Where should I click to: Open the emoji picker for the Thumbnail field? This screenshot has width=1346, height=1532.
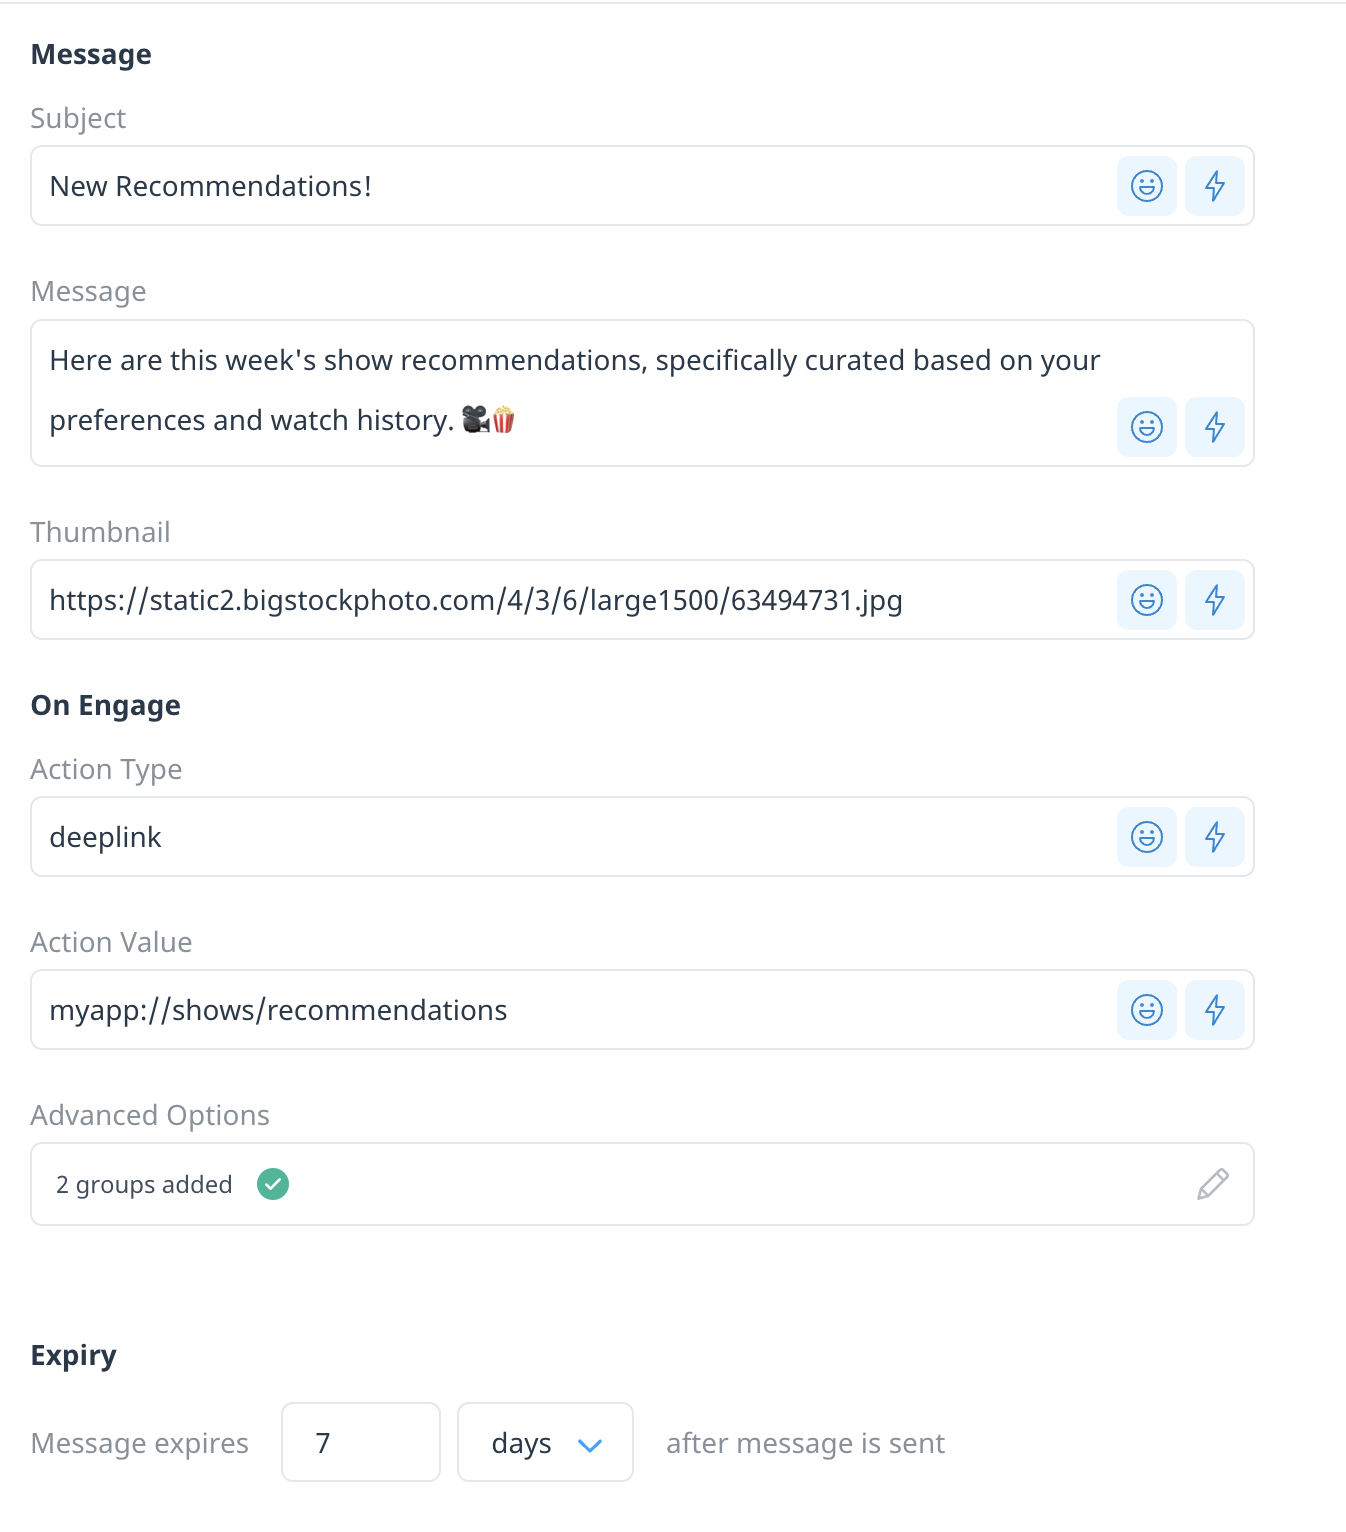click(1146, 600)
